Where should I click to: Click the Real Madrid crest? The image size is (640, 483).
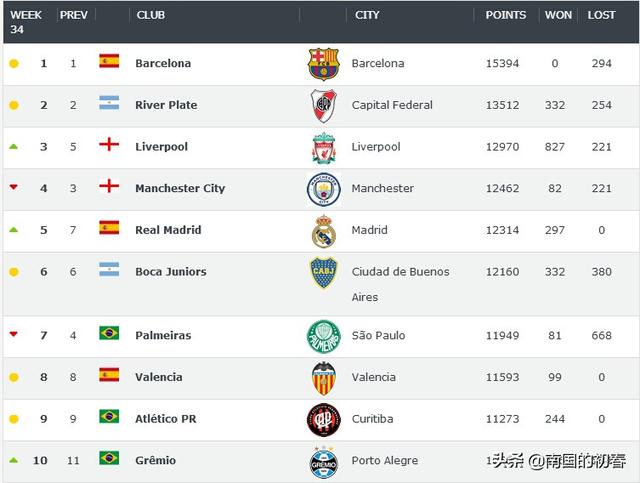[x=324, y=231]
